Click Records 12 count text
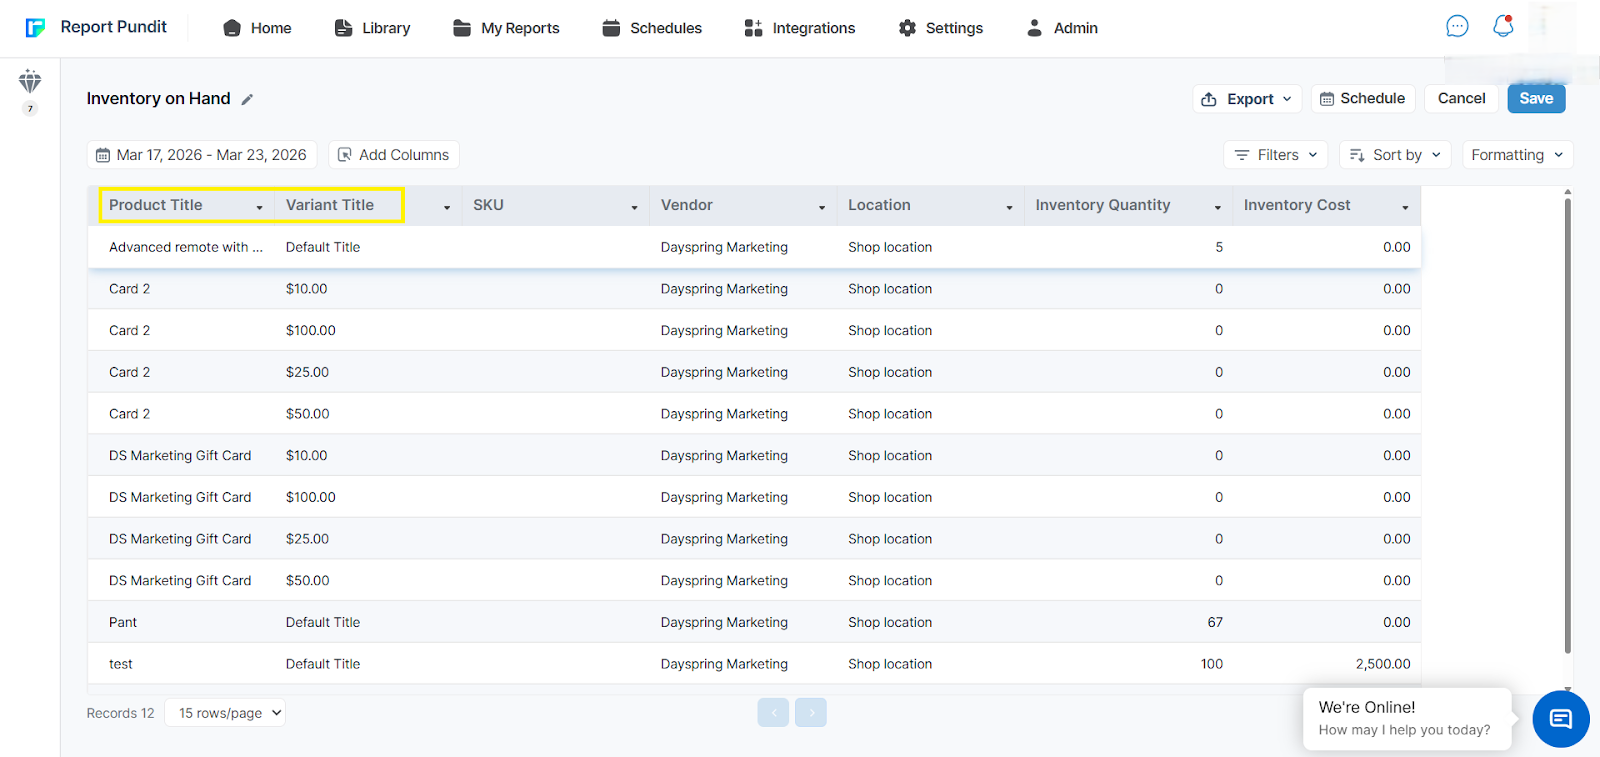This screenshot has width=1600, height=757. click(121, 713)
